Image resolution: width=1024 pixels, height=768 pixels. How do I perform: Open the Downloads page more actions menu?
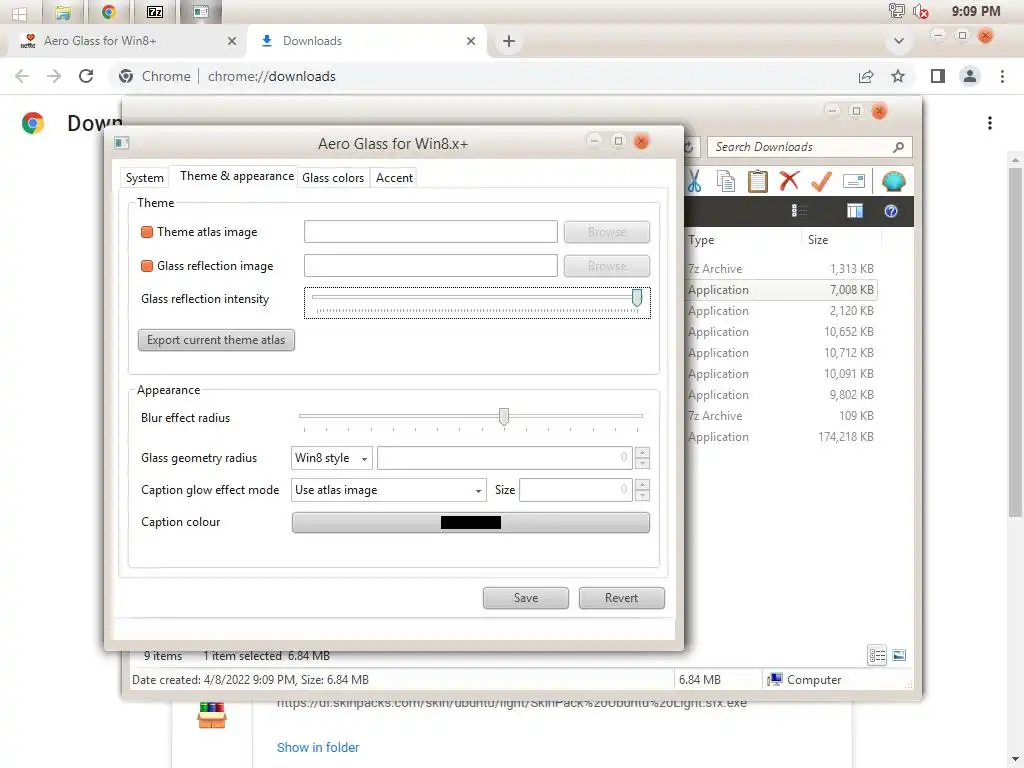coord(990,123)
